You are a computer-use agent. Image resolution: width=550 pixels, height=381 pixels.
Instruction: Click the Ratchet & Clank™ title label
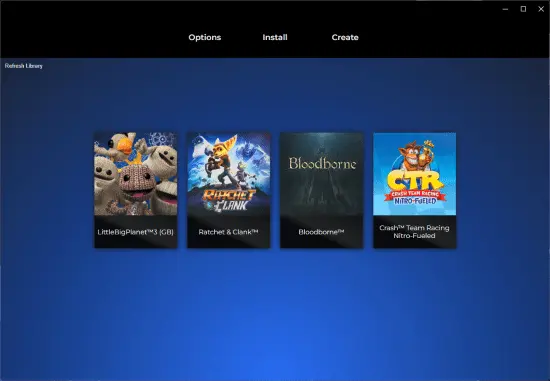pos(228,232)
